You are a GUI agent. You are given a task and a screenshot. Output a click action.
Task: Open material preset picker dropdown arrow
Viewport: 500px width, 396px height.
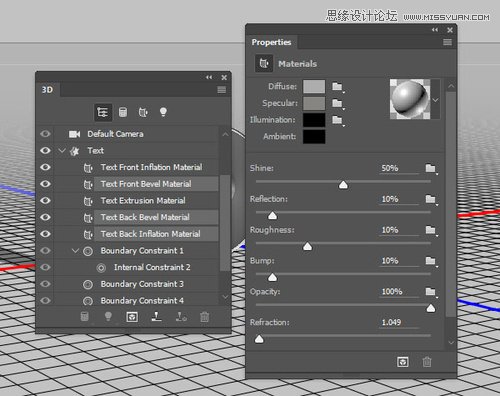click(435, 100)
